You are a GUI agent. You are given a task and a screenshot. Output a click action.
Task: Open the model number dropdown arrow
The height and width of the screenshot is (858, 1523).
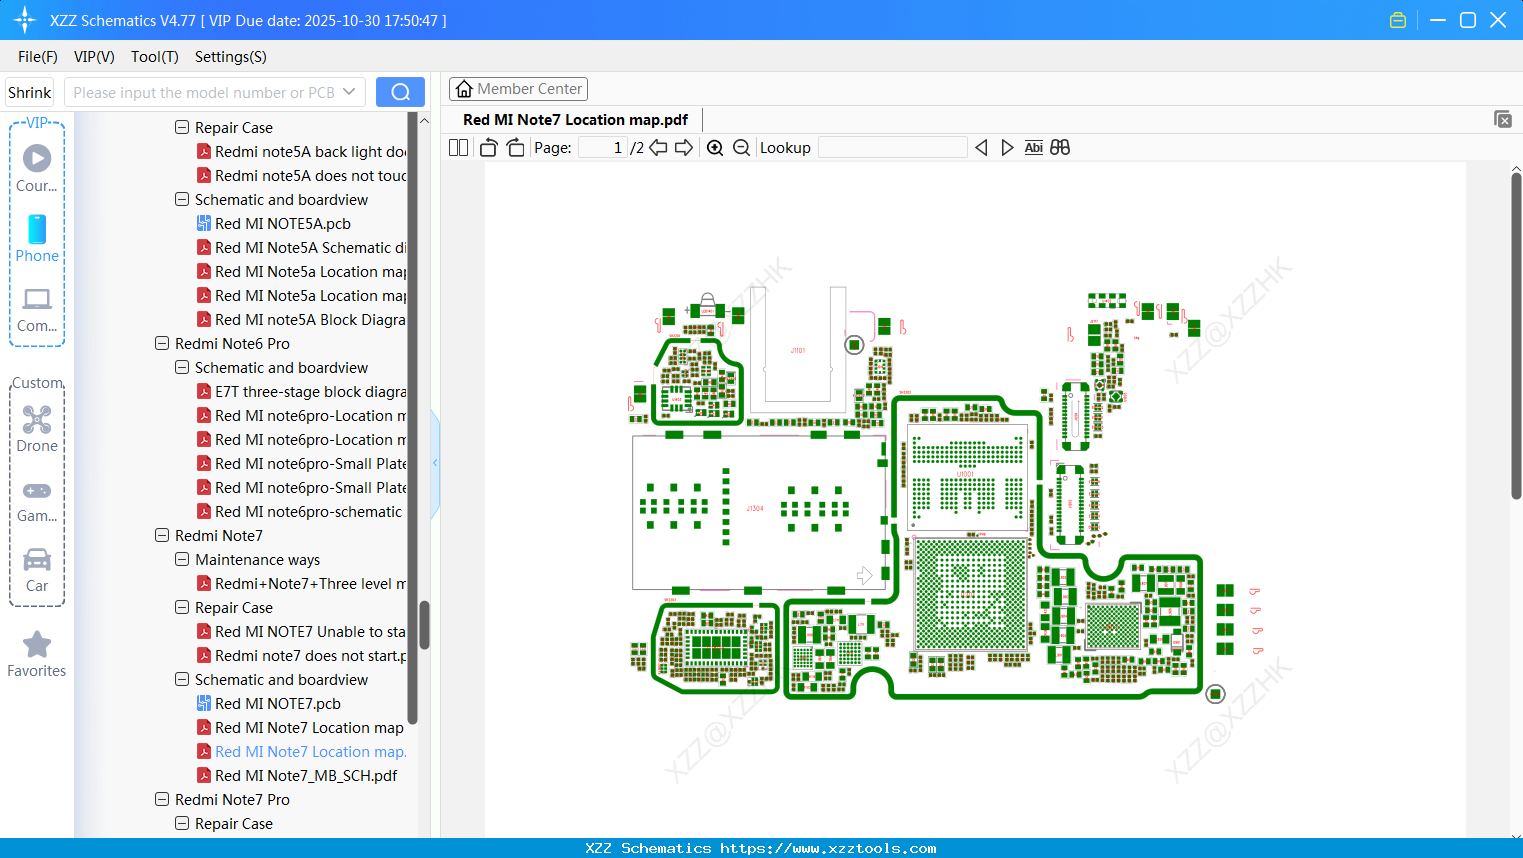click(x=349, y=92)
